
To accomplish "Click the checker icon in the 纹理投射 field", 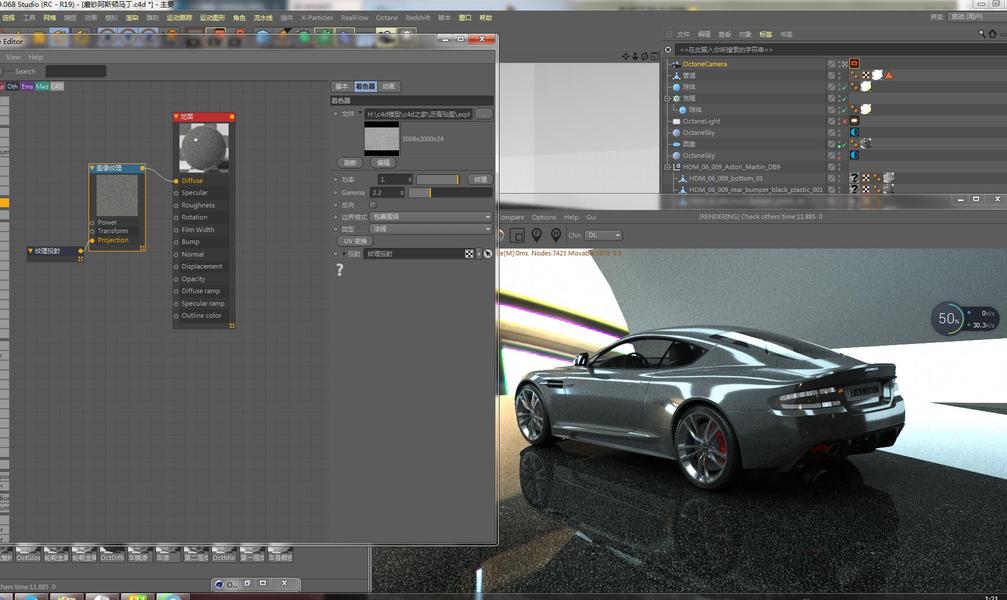I will click(x=469, y=254).
